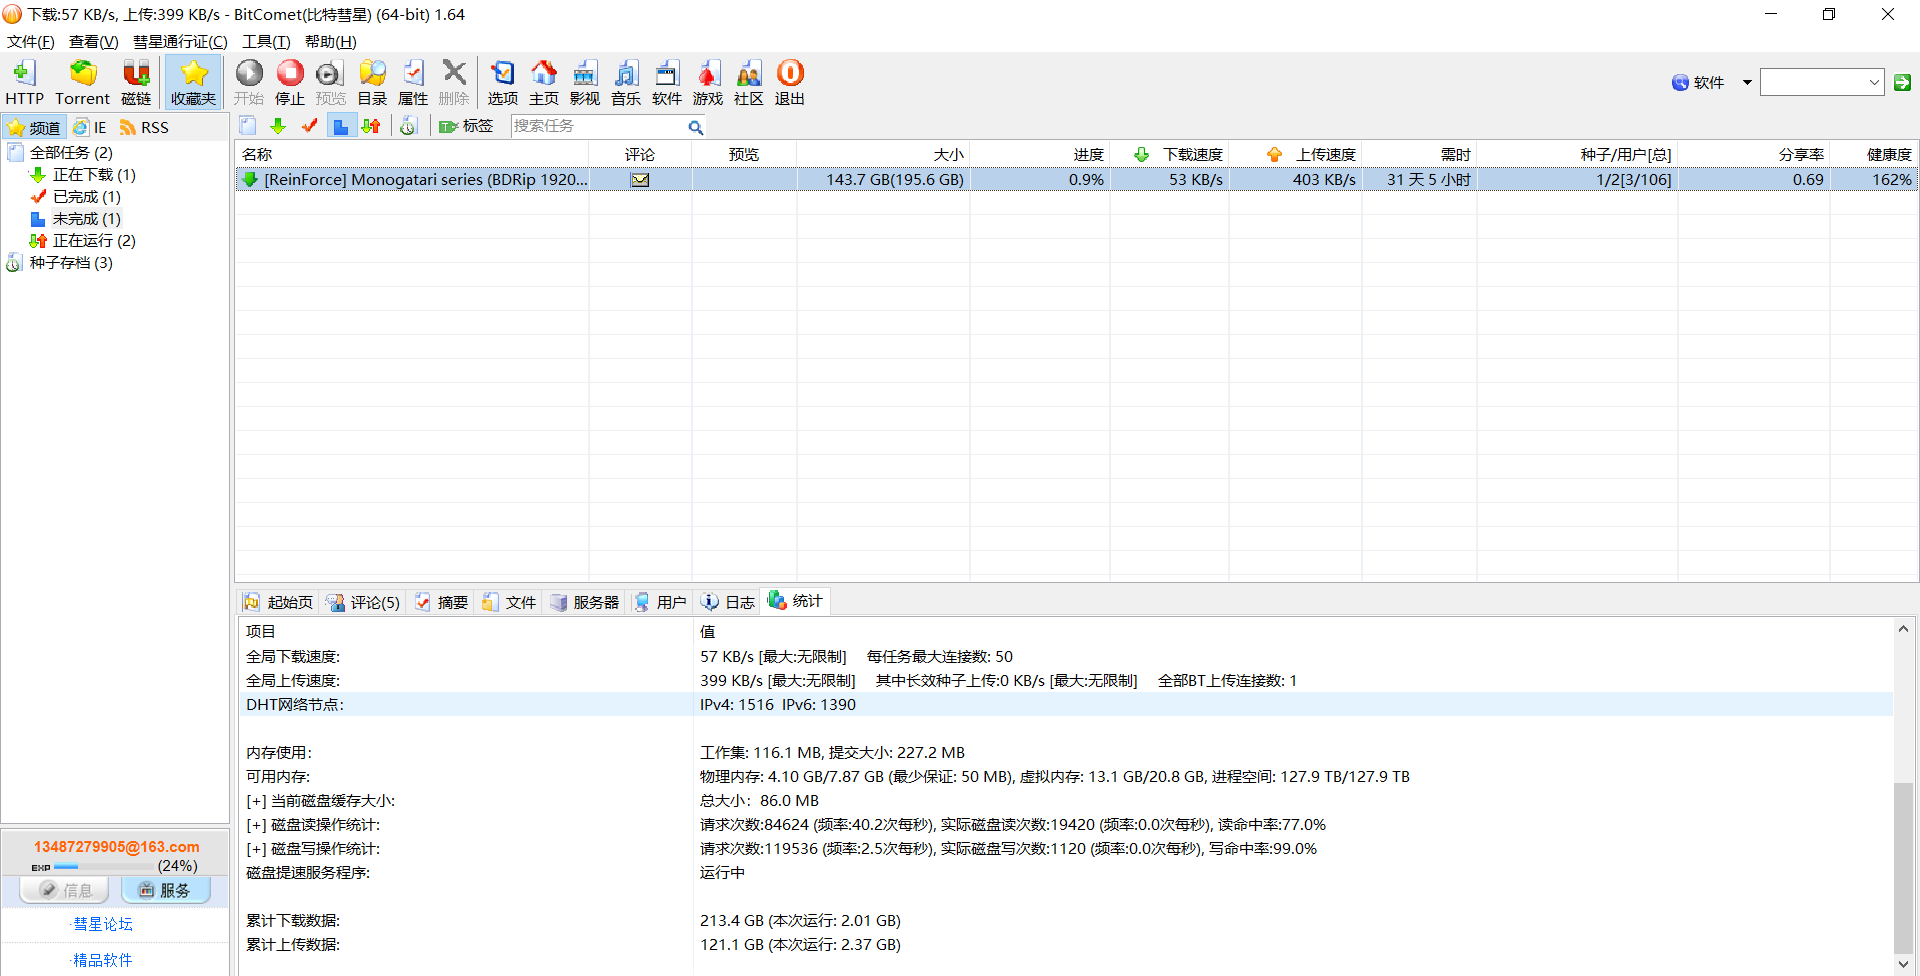Open a Torrent file via toolbar
This screenshot has height=976, width=1920.
(x=82, y=82)
